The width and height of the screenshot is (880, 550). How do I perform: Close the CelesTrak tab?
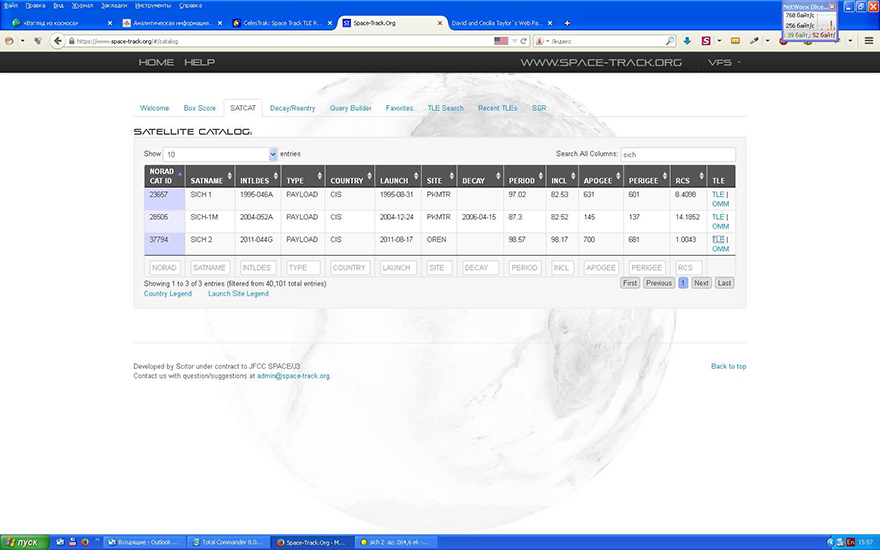pos(330,23)
